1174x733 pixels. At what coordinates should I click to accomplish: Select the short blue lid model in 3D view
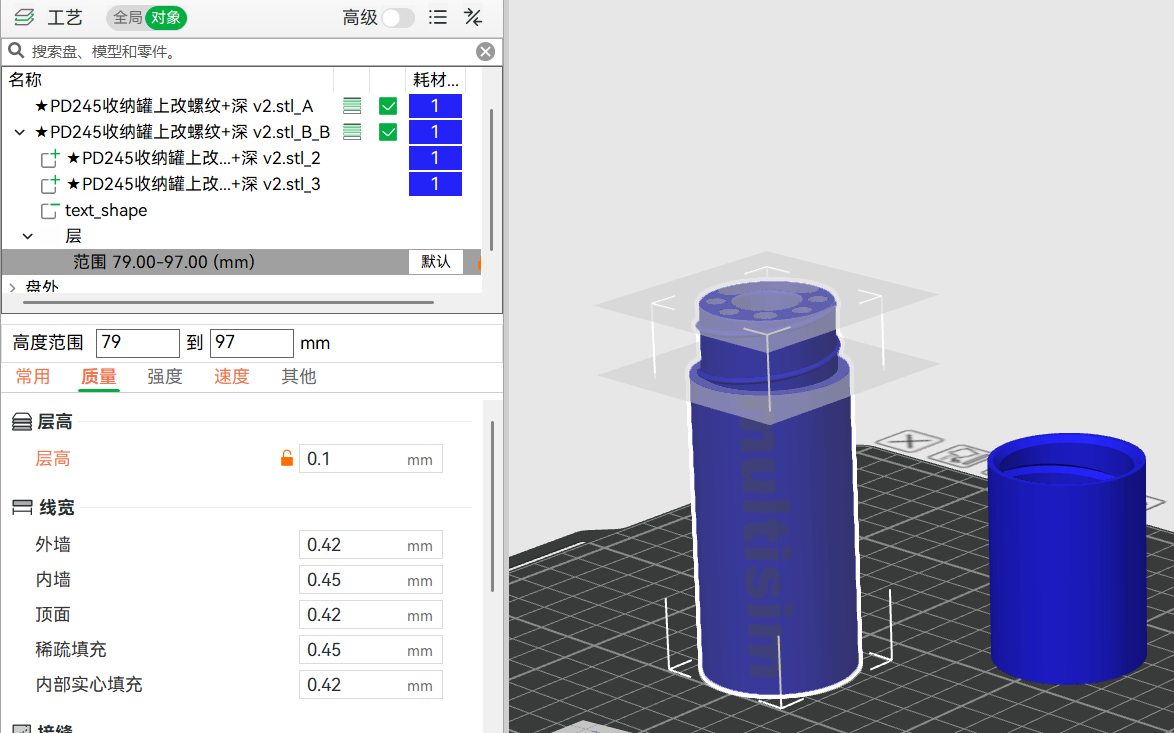[1067, 558]
